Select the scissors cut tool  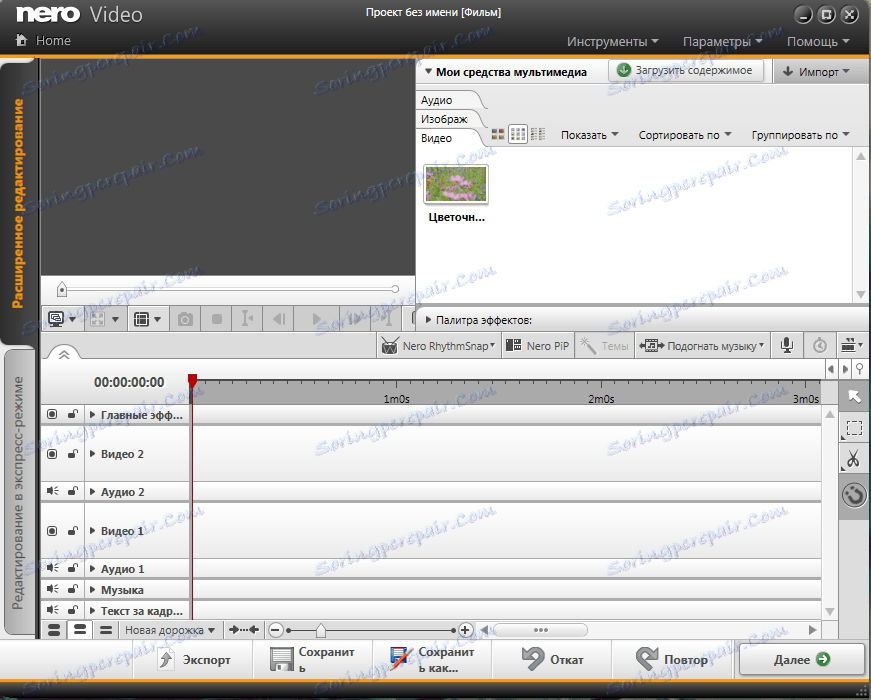coord(853,458)
